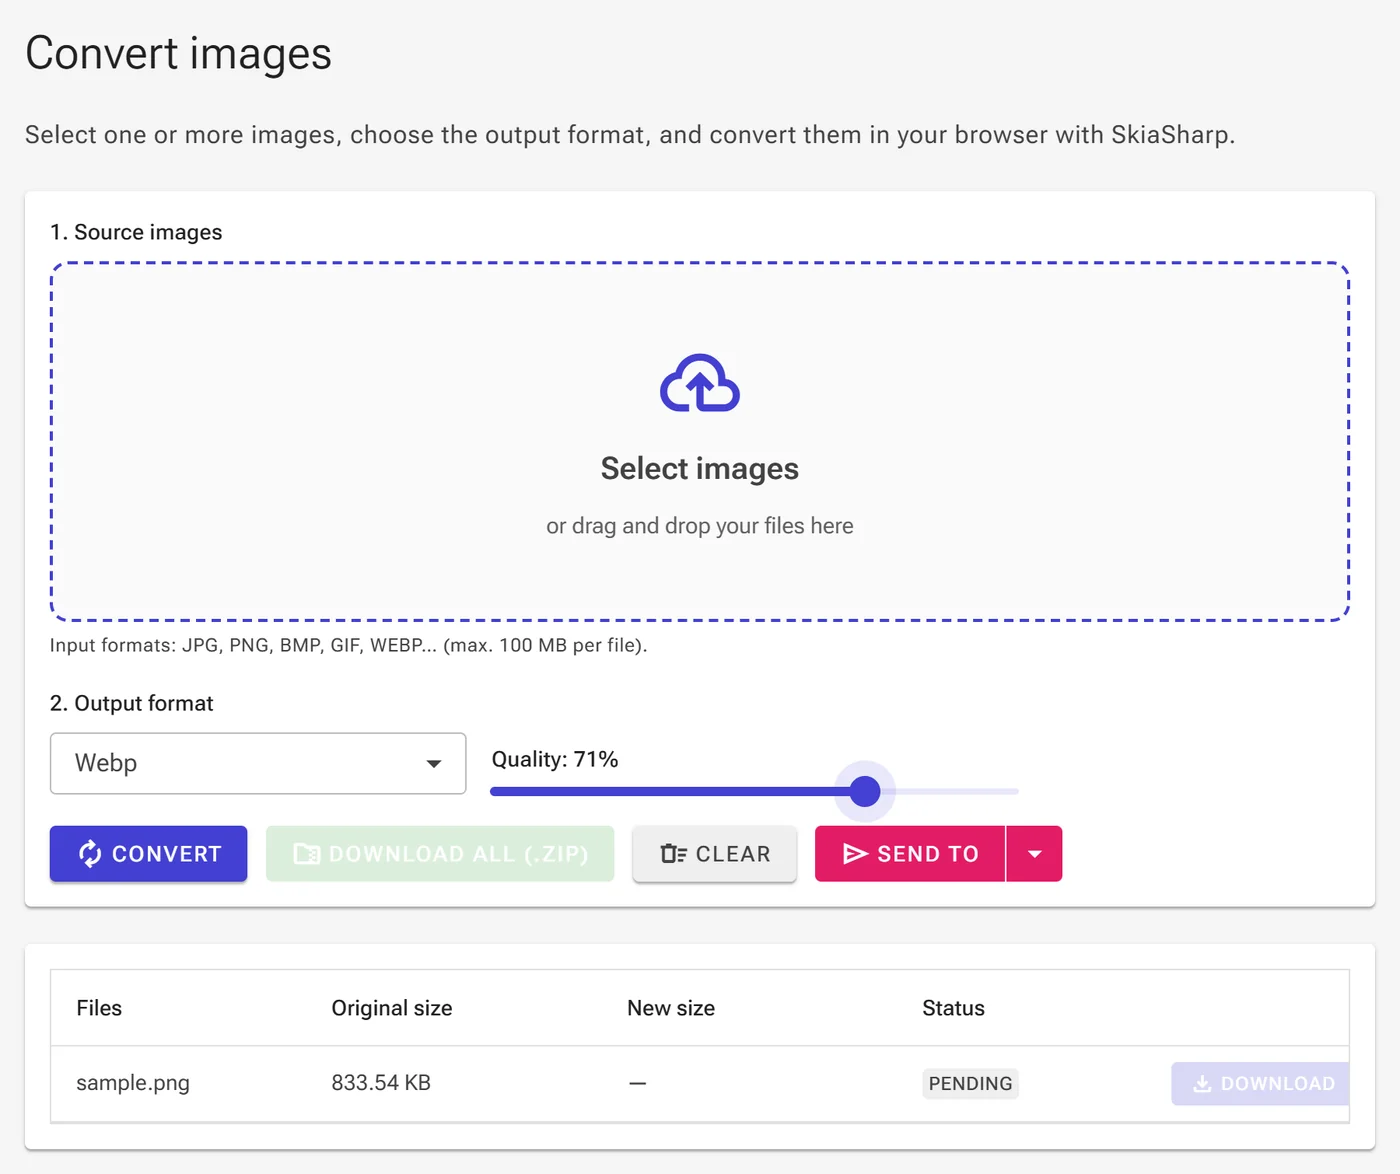Click the New size column header
The height and width of the screenshot is (1174, 1400).
tap(671, 1008)
